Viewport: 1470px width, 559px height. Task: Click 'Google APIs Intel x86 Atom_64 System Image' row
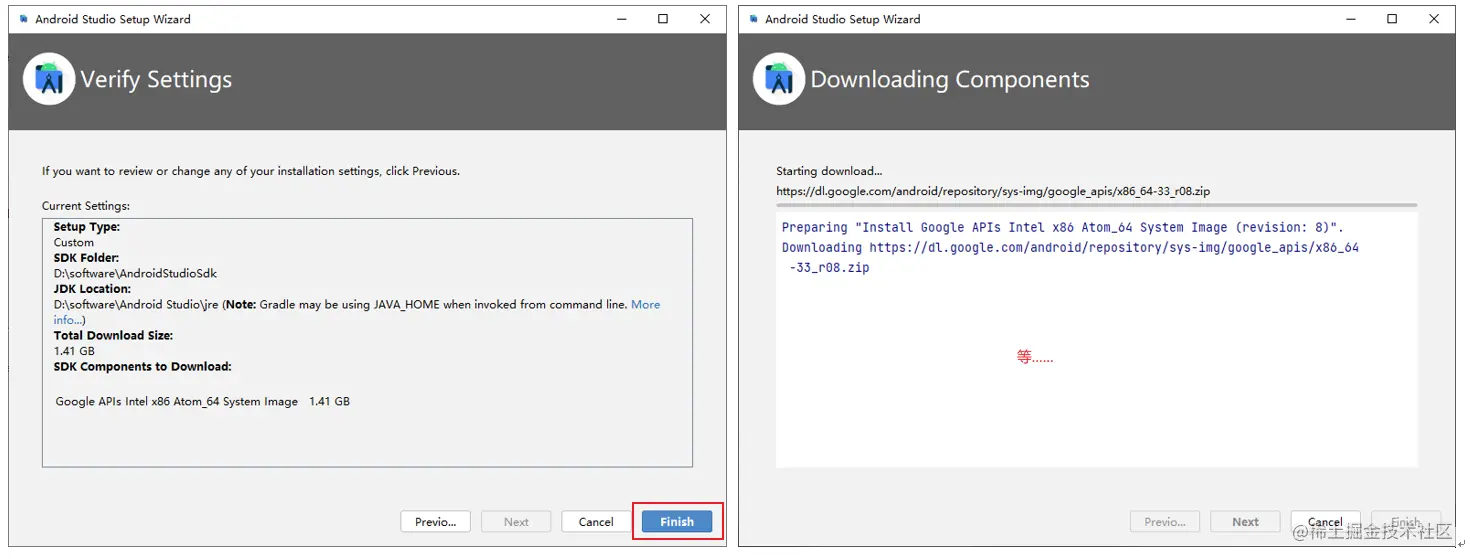[x=203, y=401]
